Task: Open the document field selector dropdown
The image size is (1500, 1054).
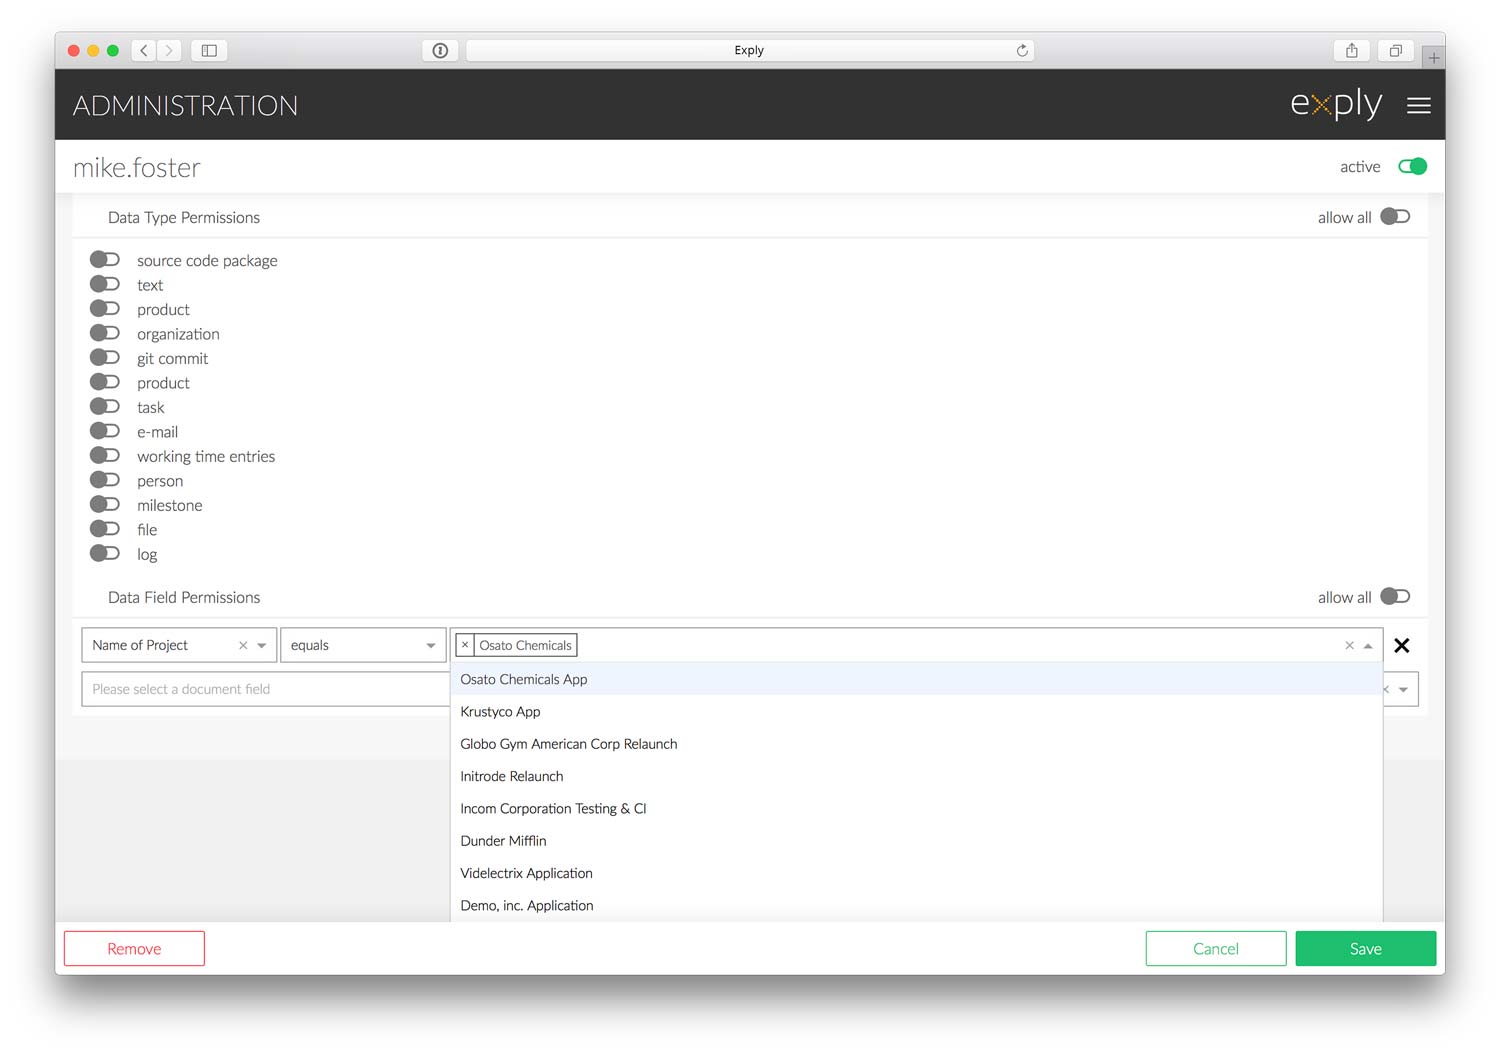Action: tap(265, 689)
